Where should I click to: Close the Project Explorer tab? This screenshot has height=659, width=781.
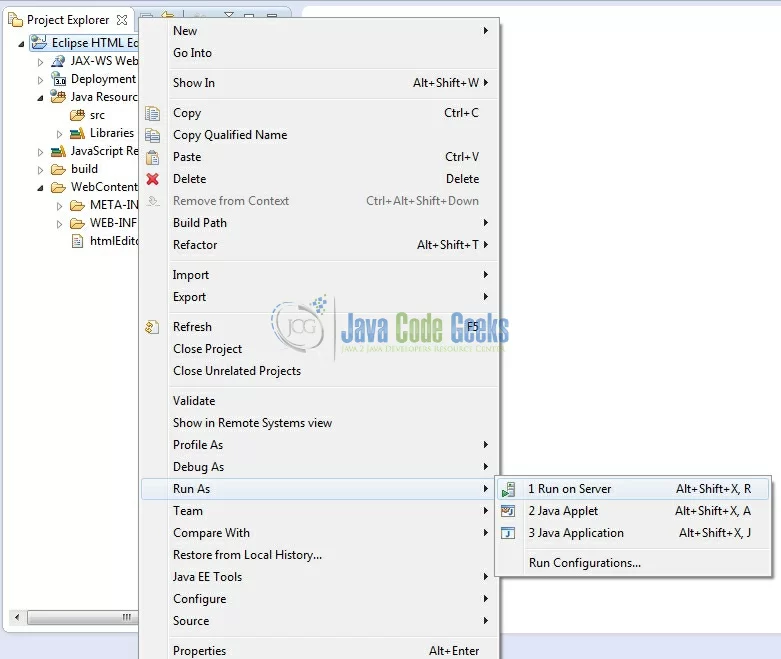122,20
